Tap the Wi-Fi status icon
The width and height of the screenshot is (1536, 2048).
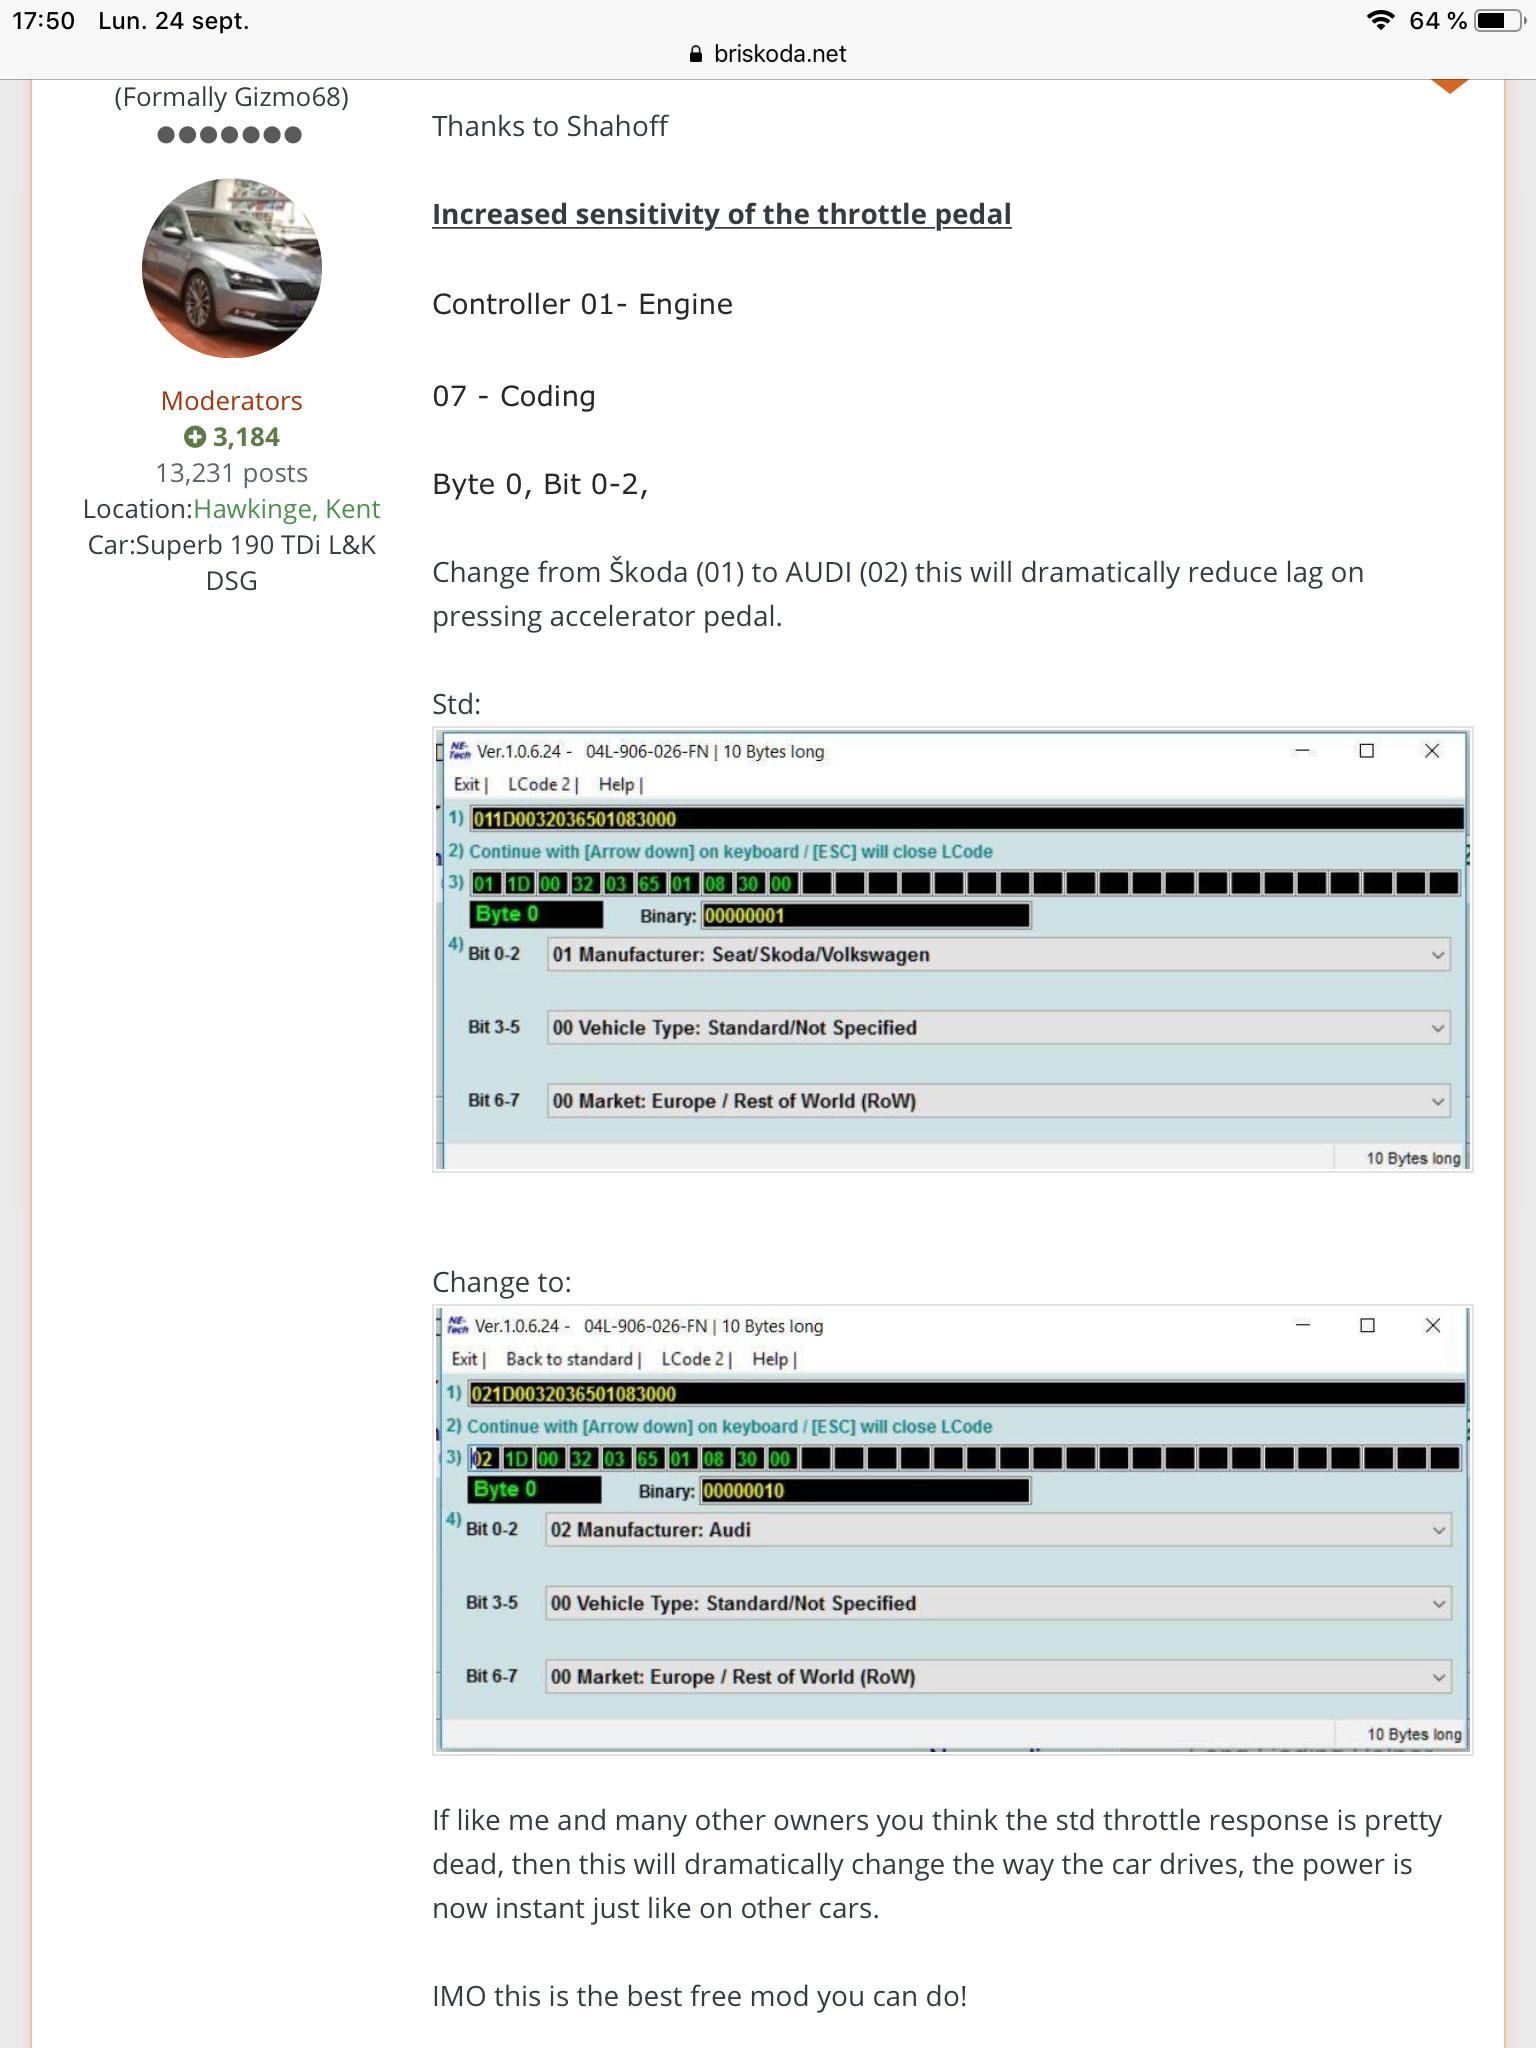pyautogui.click(x=1381, y=20)
